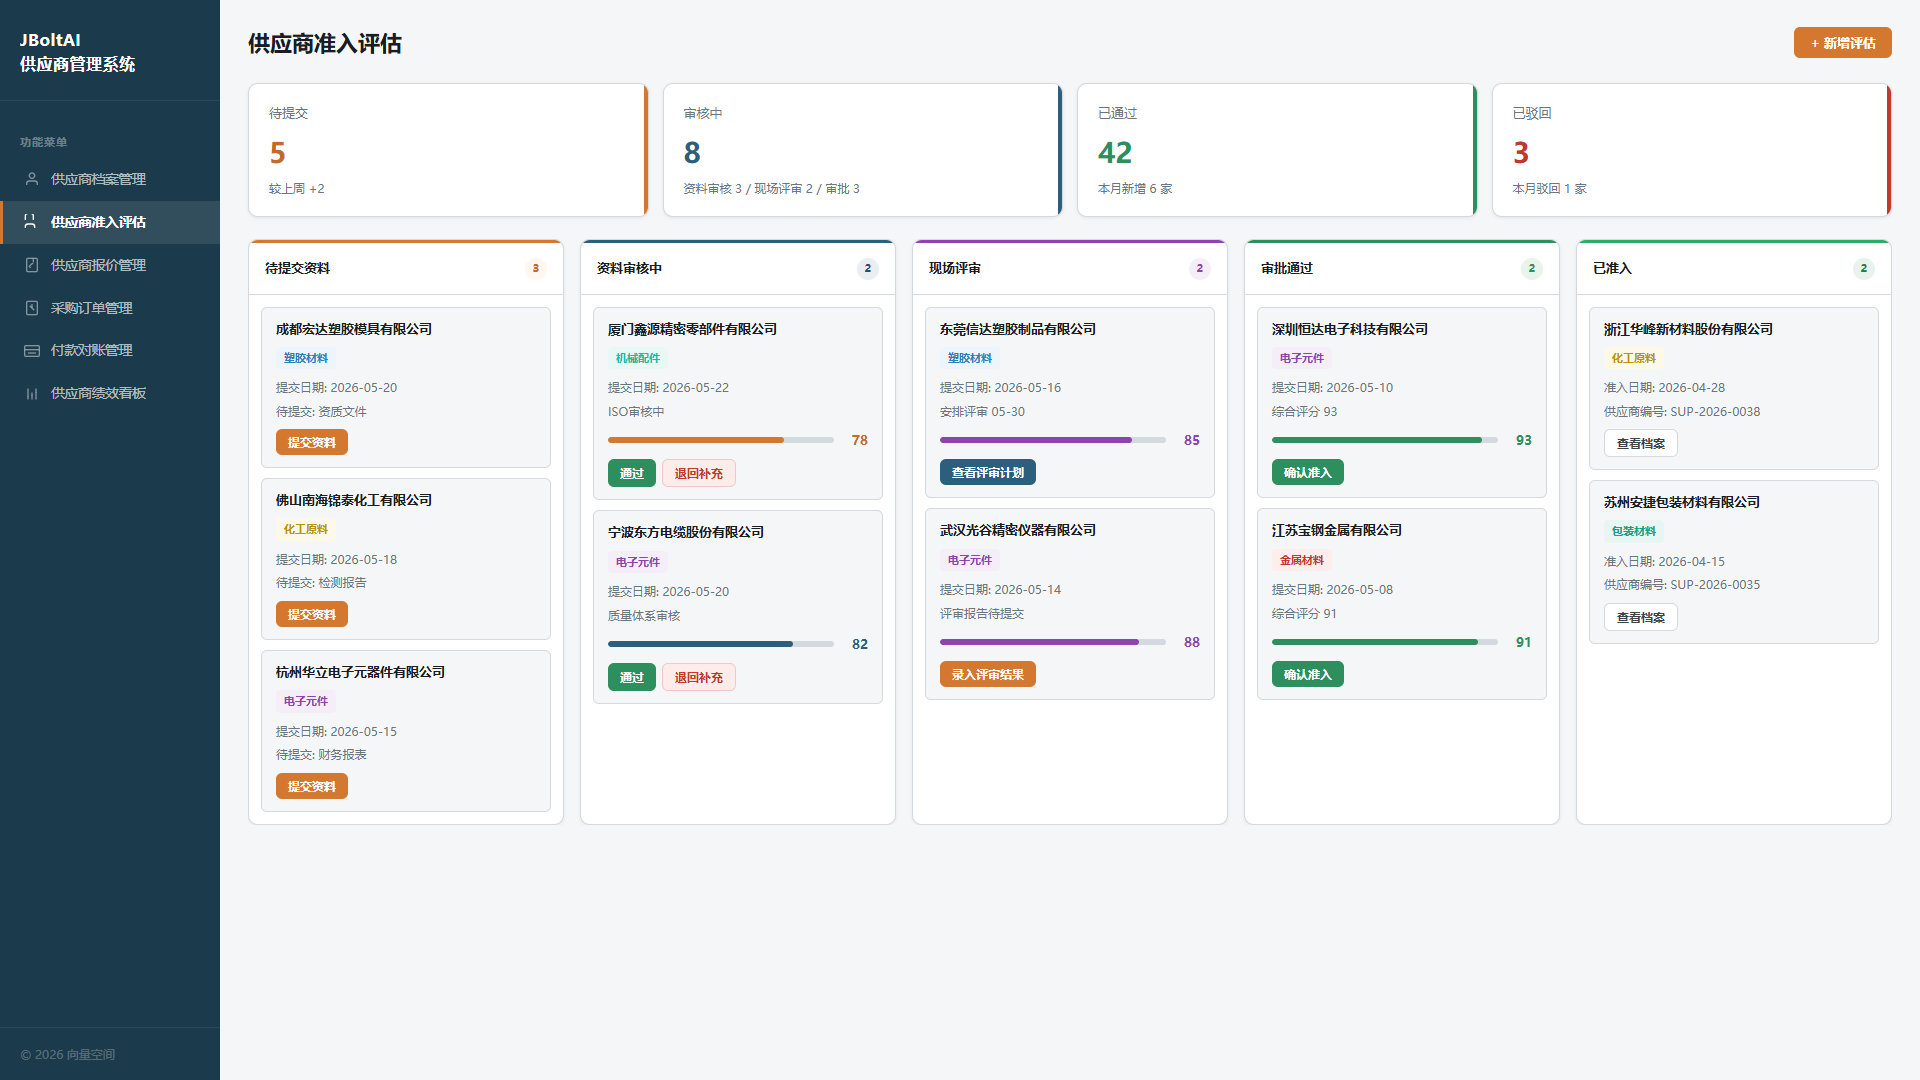Click the score 78 progress bar
1920x1080 pixels.
coord(721,440)
